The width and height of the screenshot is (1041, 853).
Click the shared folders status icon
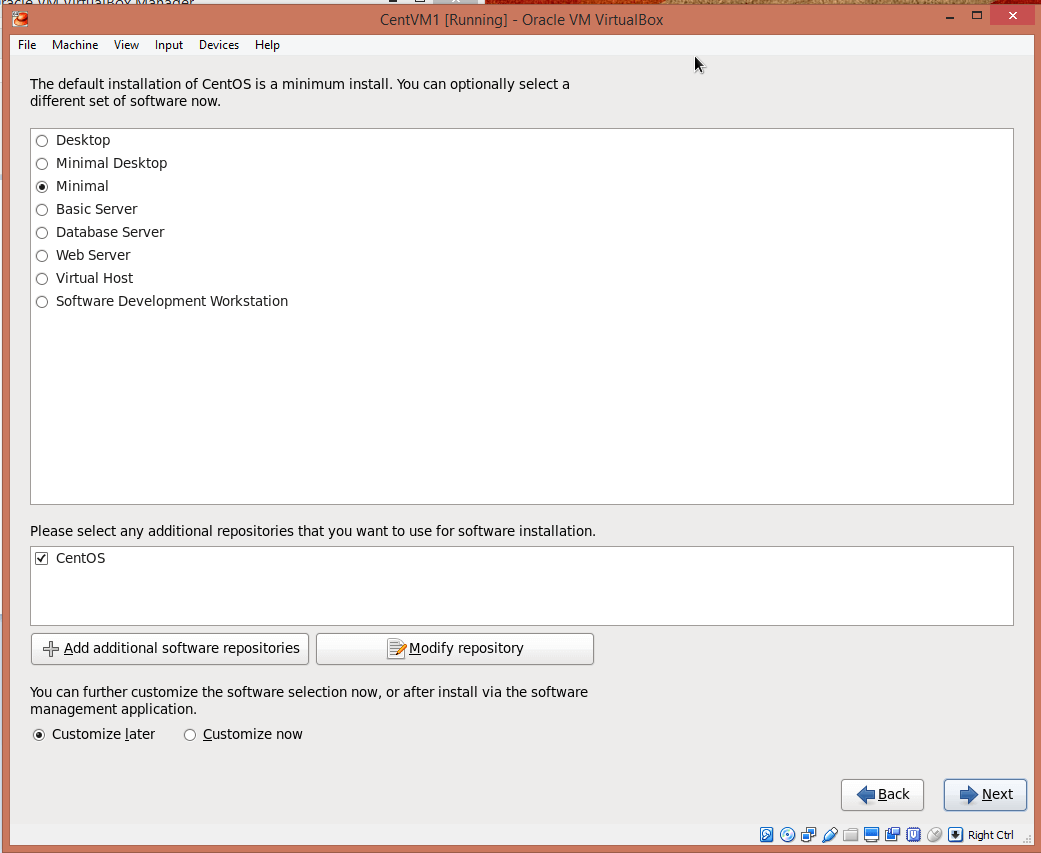coord(851,835)
